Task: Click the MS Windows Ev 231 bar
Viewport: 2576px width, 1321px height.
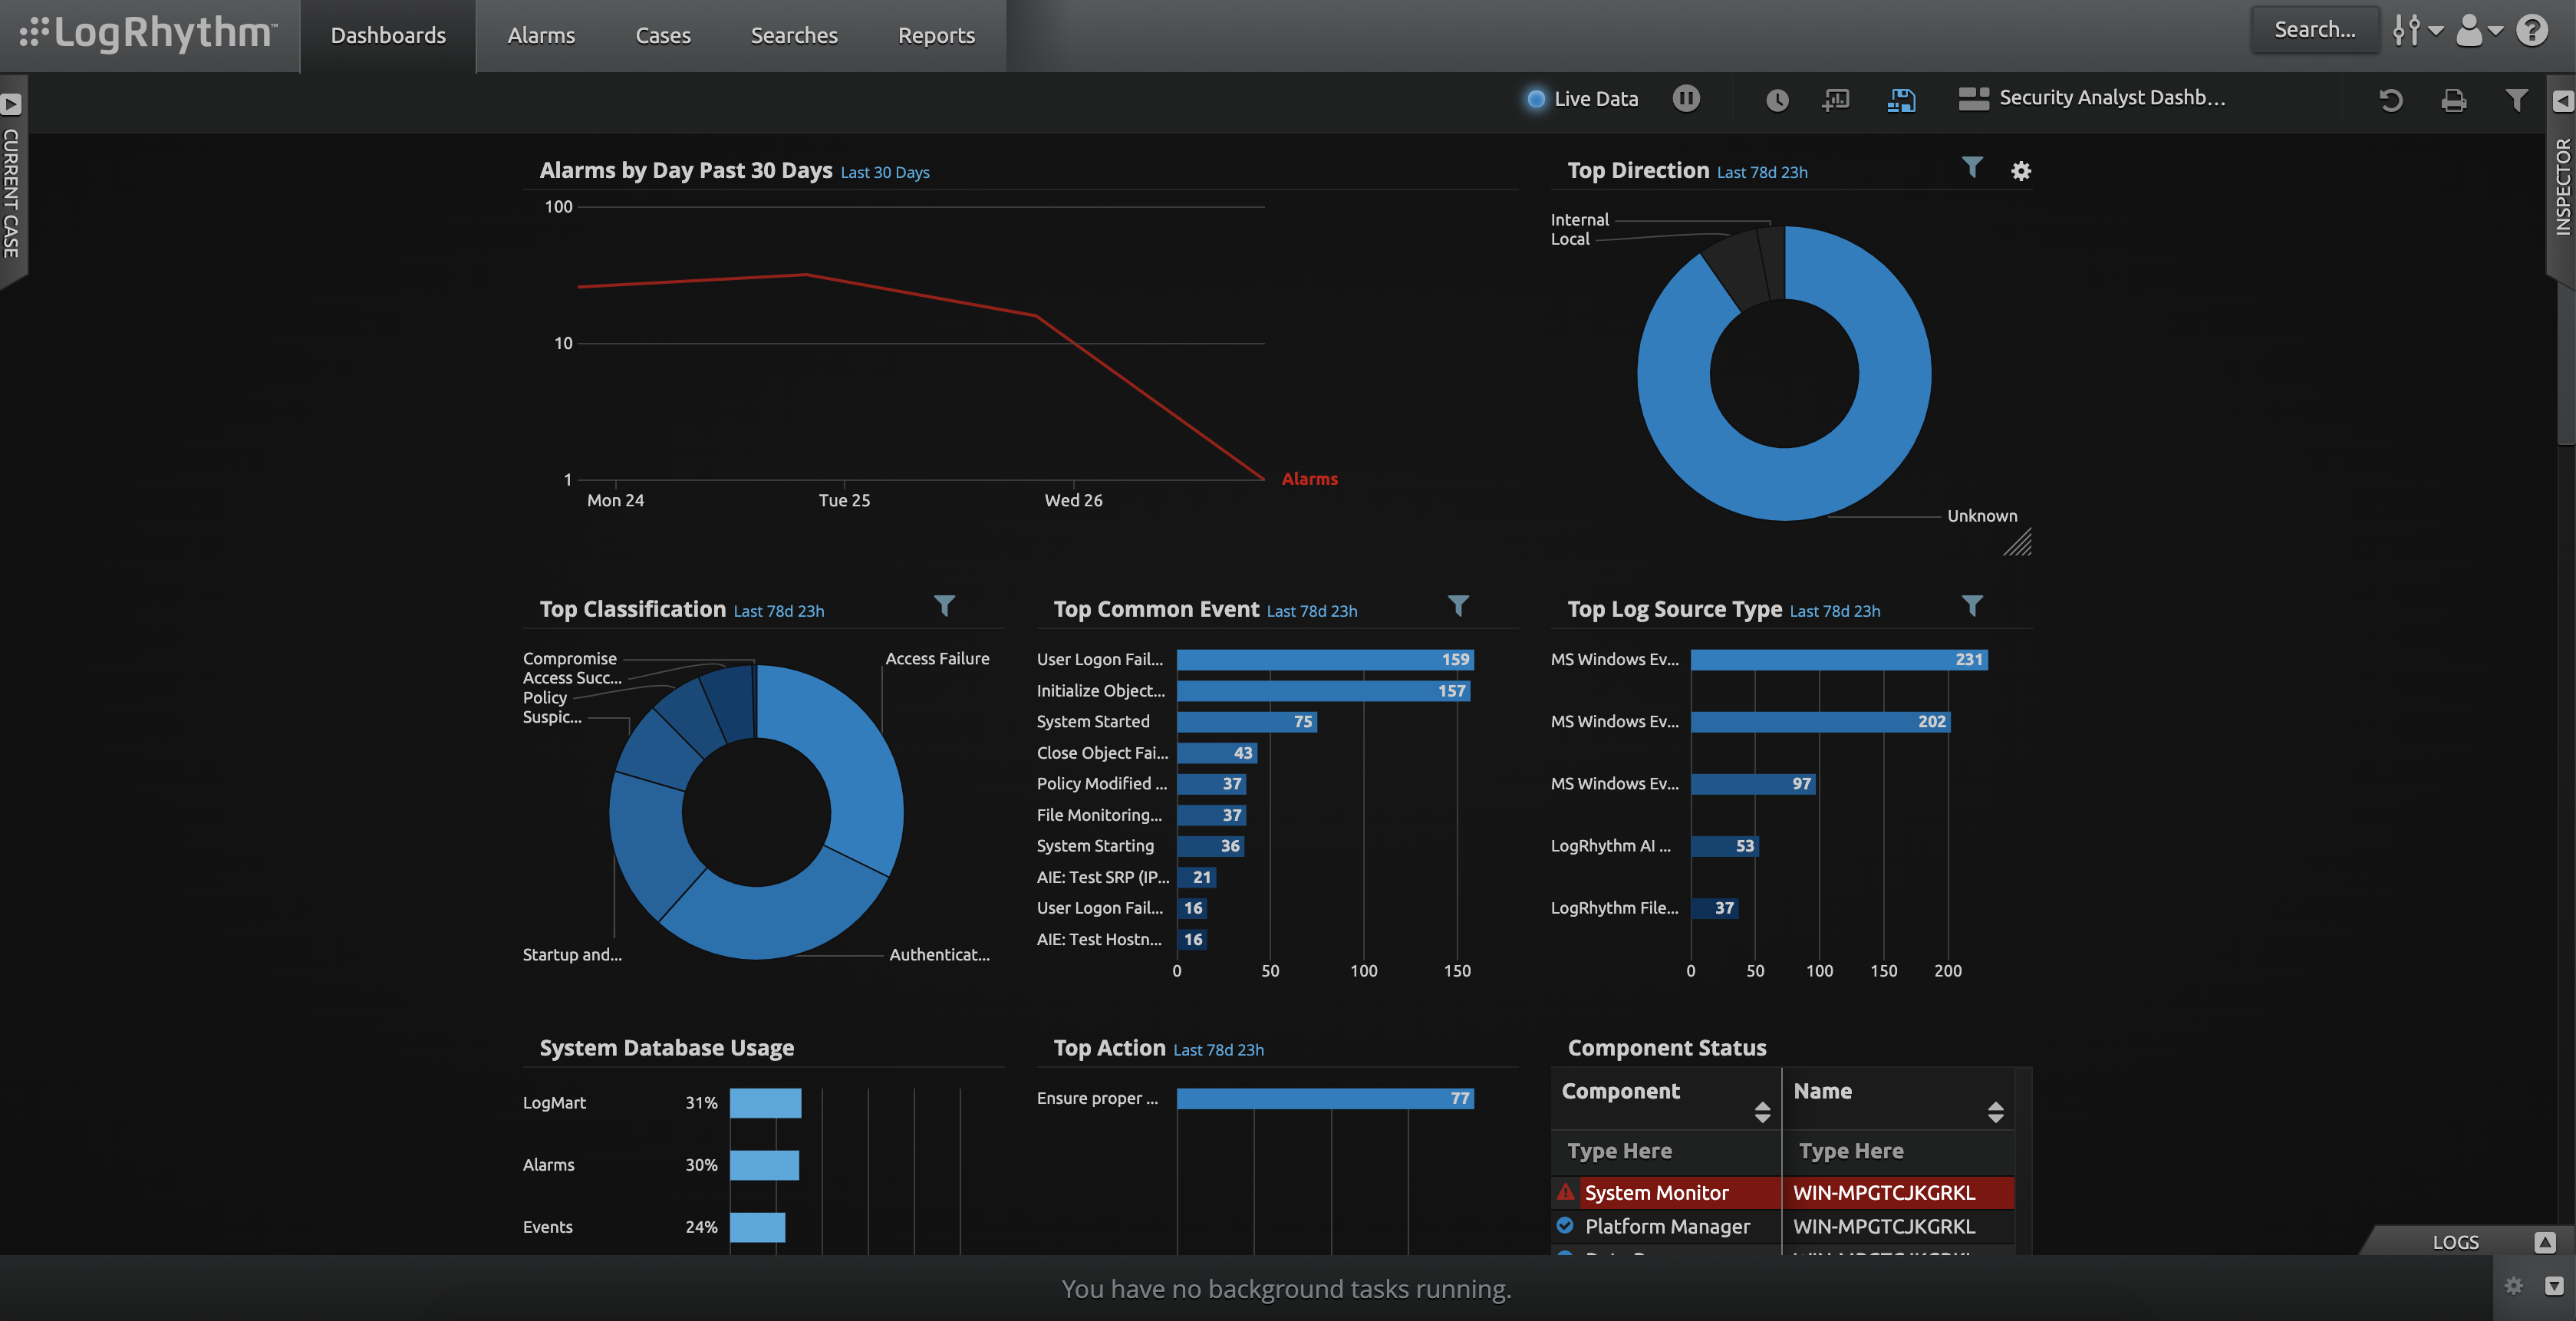Action: 1839,659
